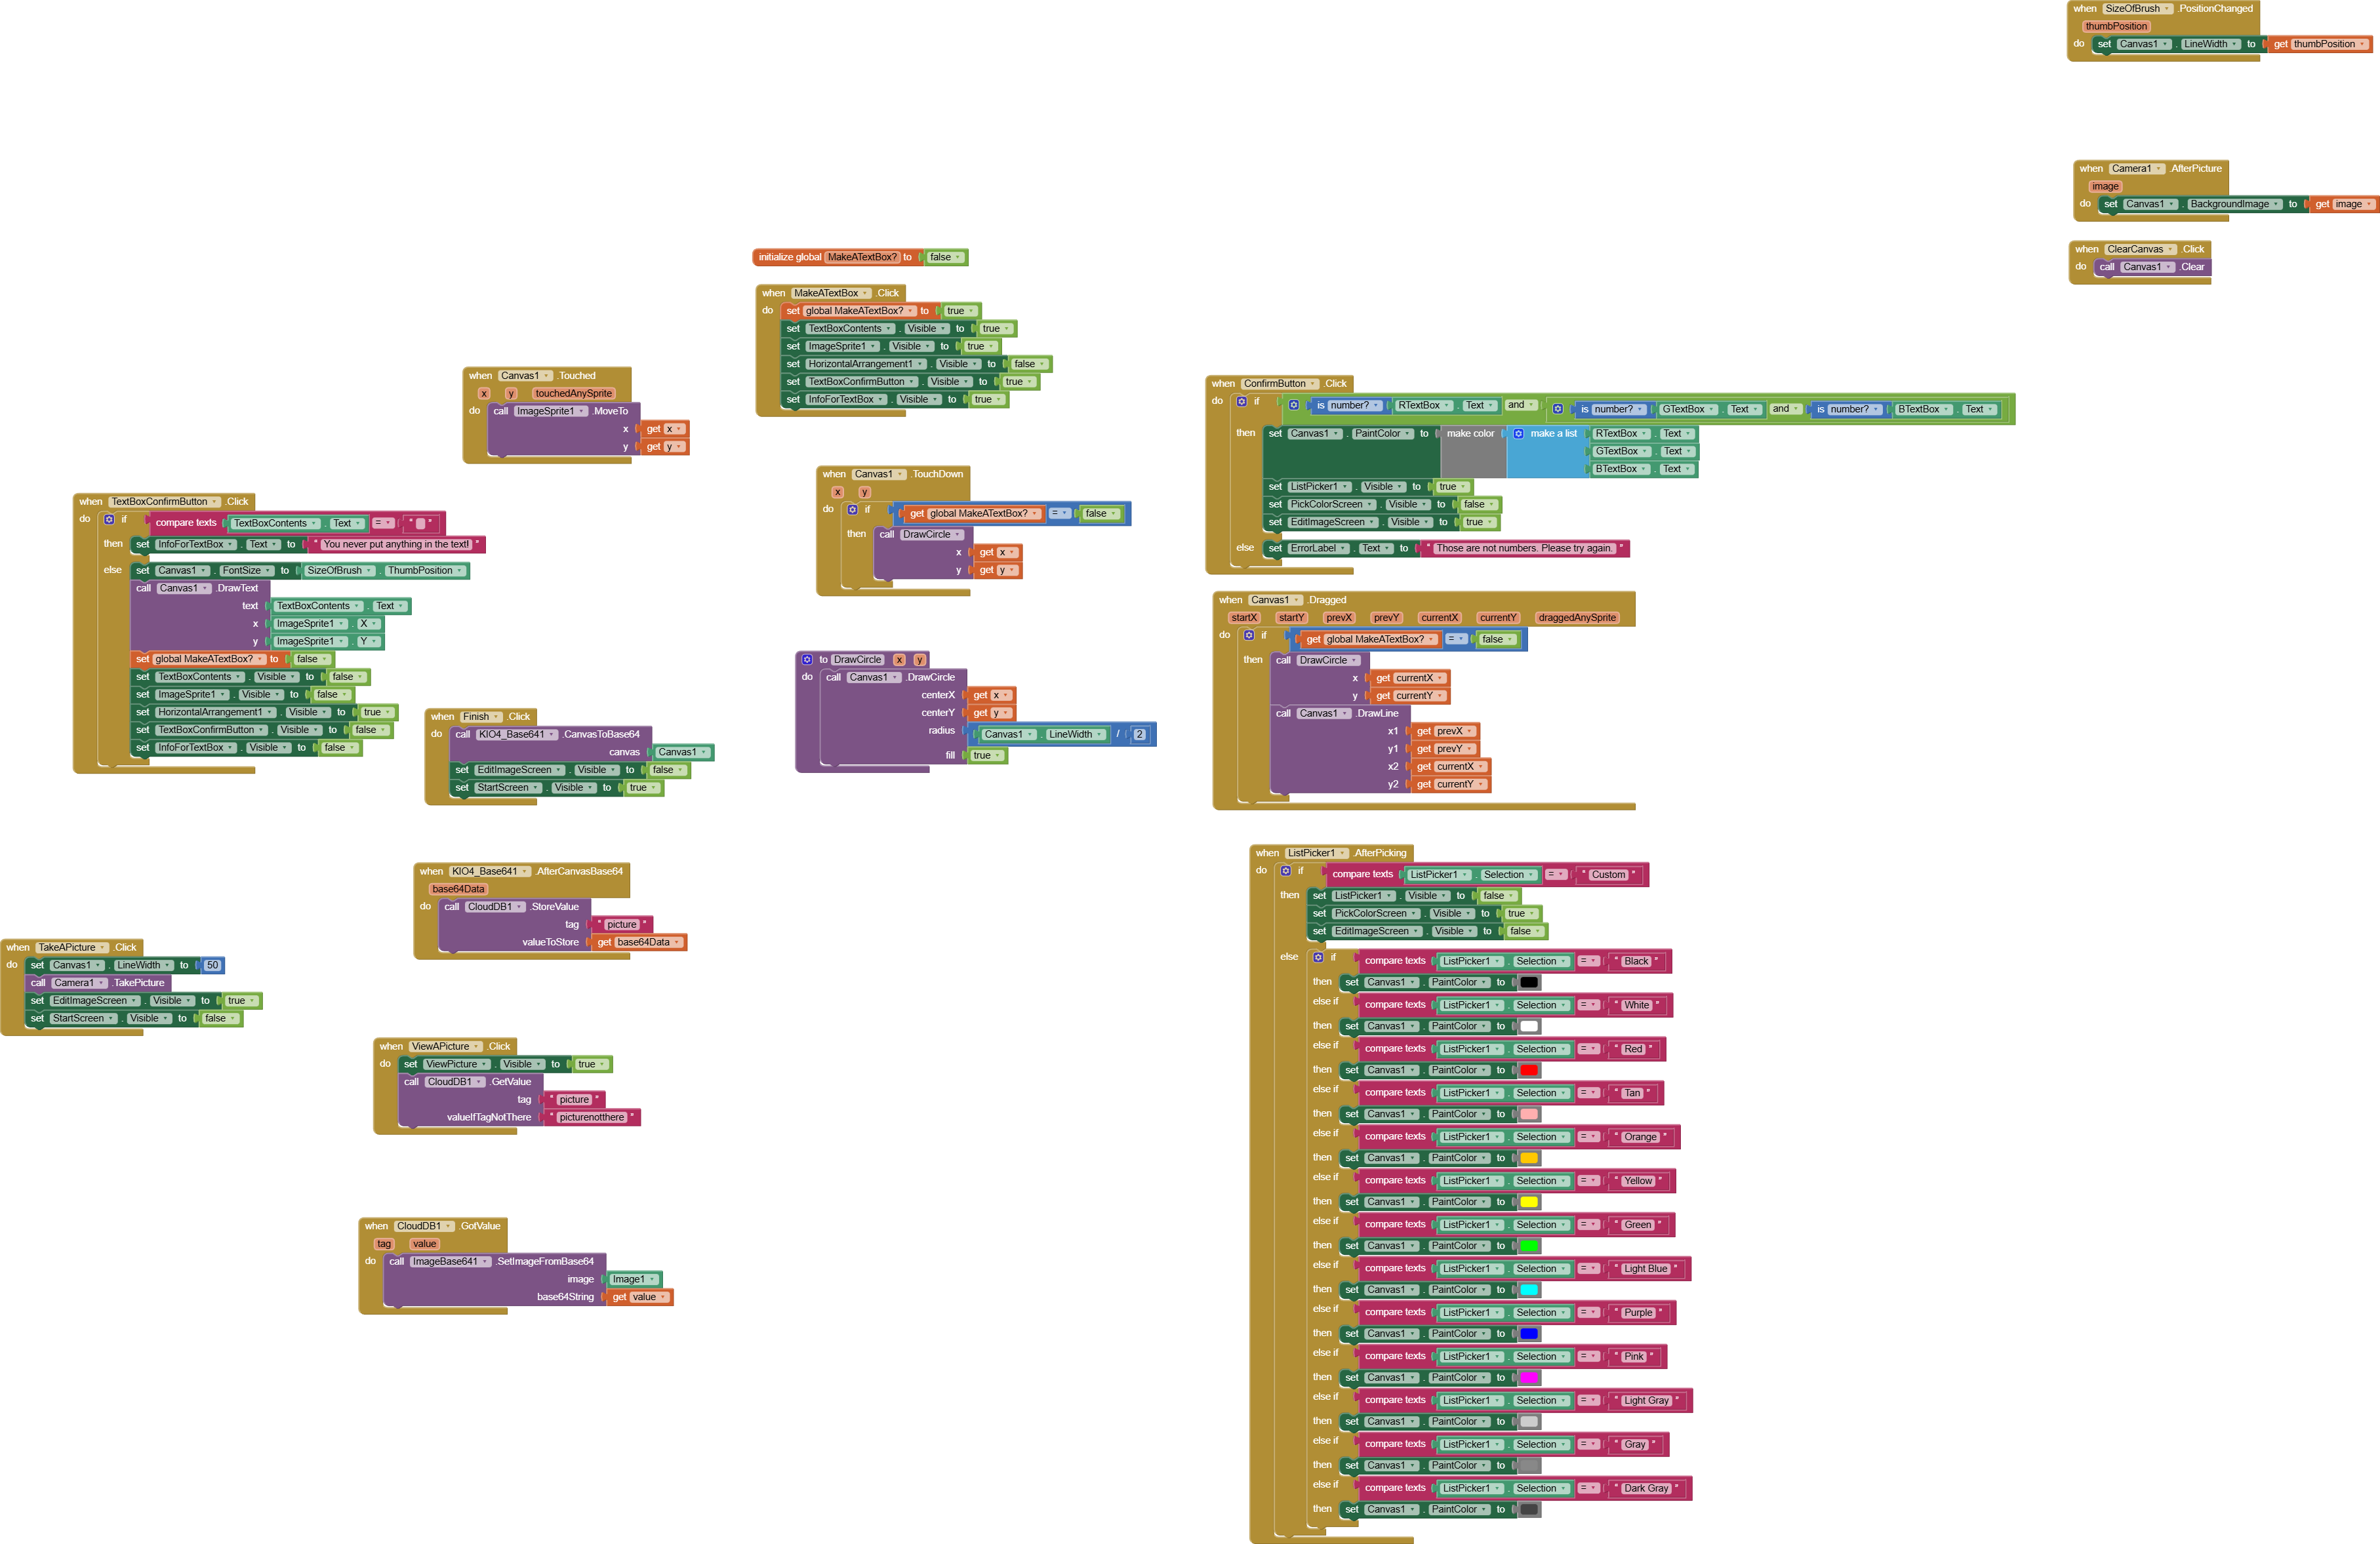Open gear on ConfirmButton.Click if block
The height and width of the screenshot is (1544, 2380).
[1241, 402]
